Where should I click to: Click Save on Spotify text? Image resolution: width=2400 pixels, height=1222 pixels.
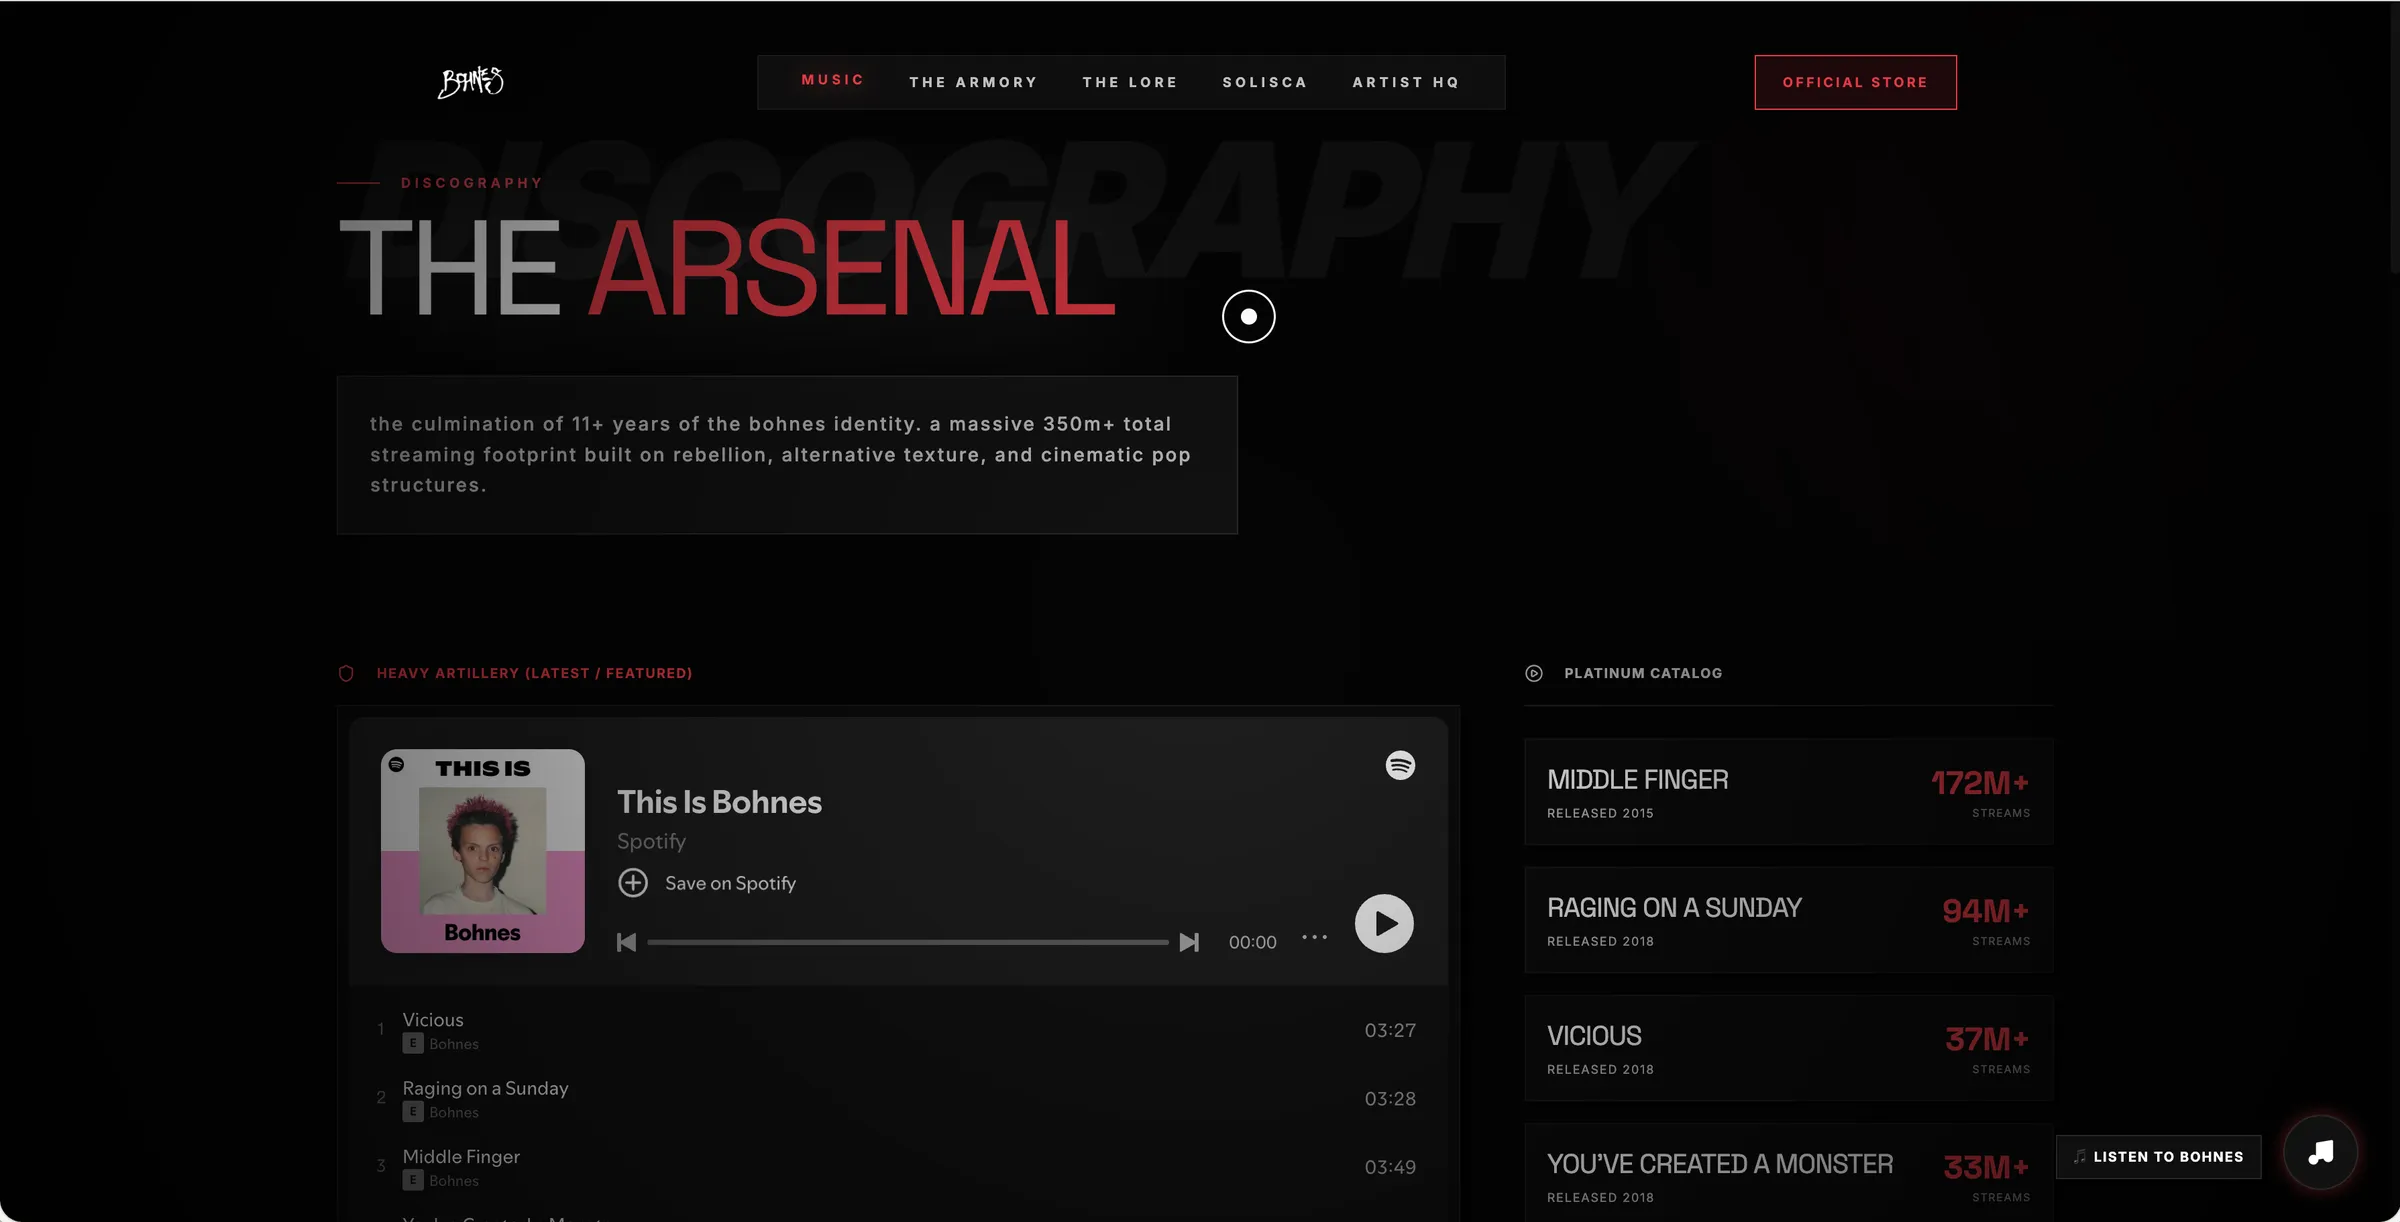tap(730, 883)
